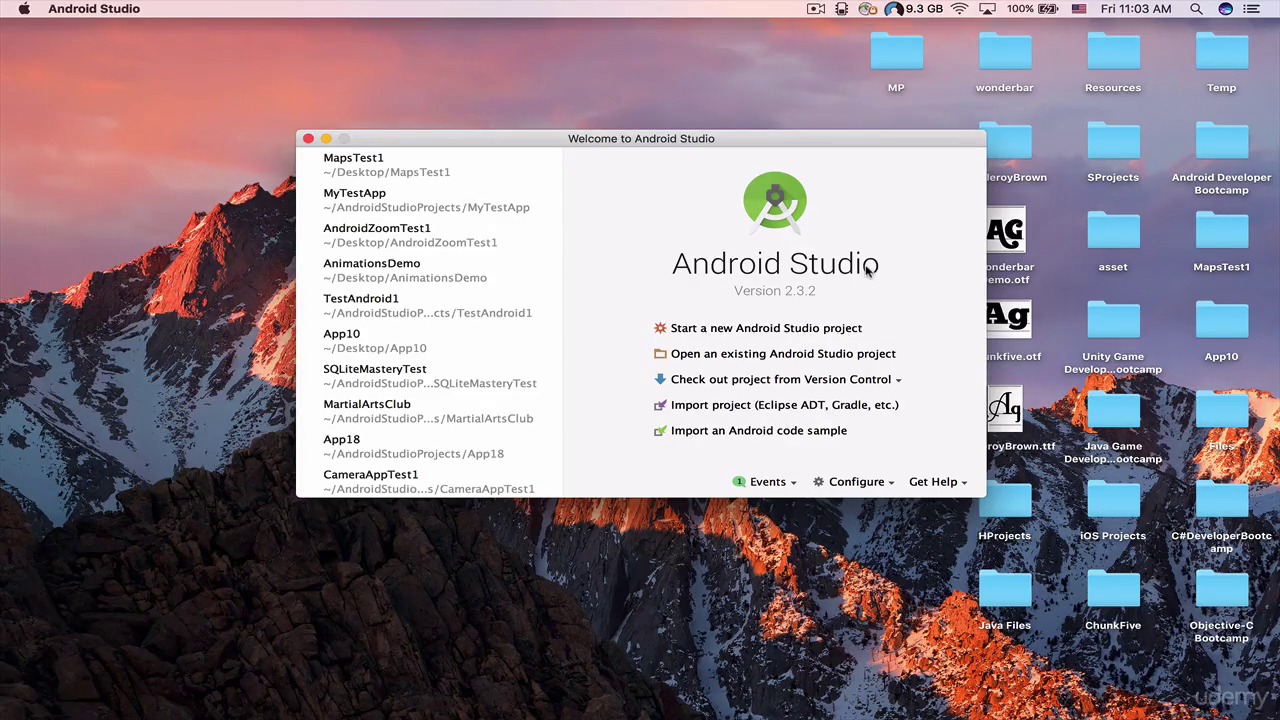
Task: Open the Configure gear menu
Action: (x=853, y=482)
